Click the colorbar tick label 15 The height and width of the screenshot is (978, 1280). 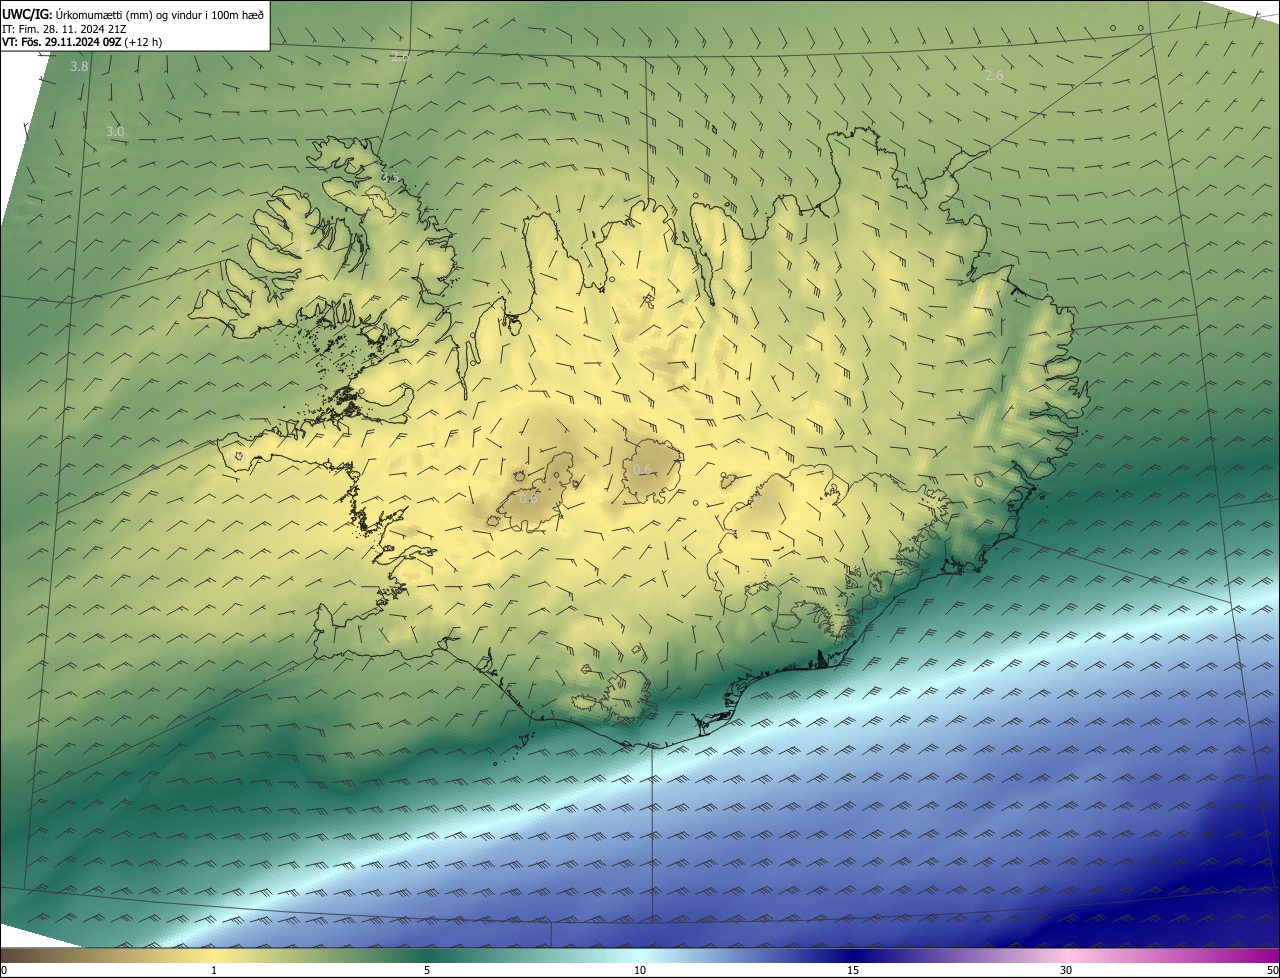coord(853,970)
